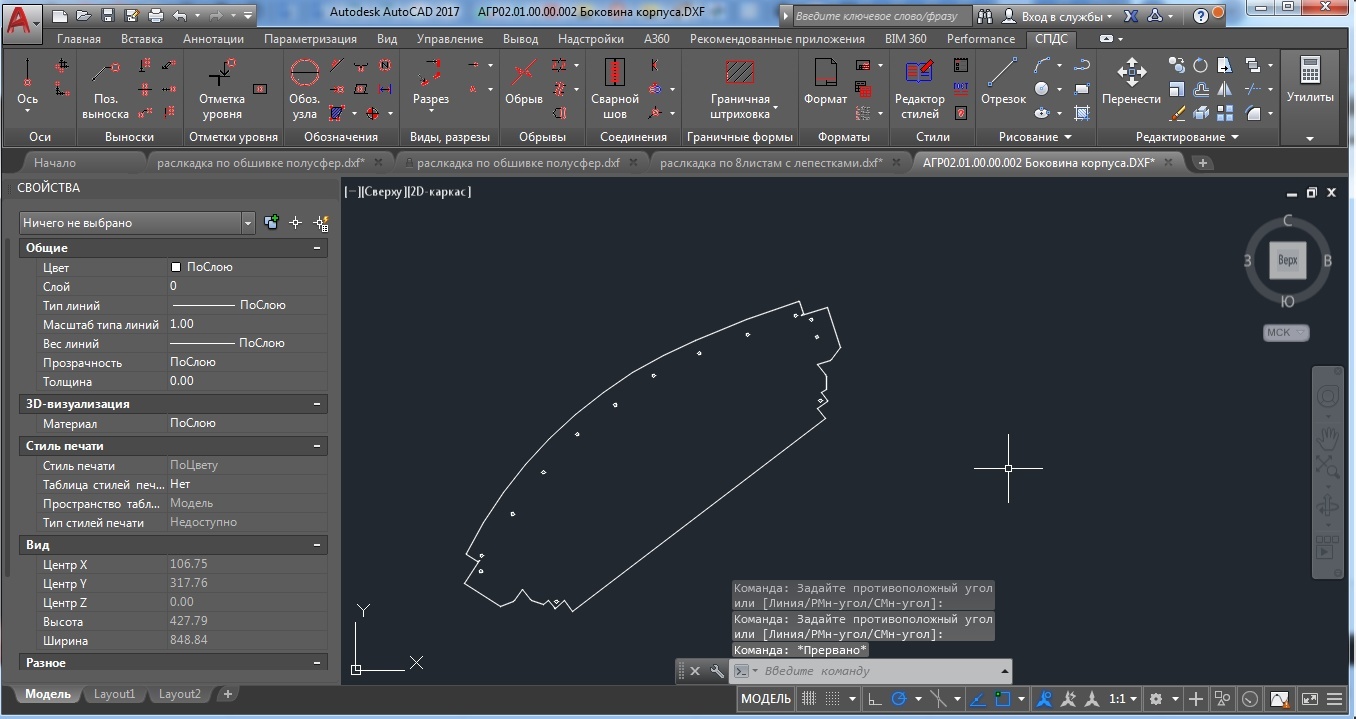The width and height of the screenshot is (1356, 719).
Task: Select the Отметка уровня tool
Action: [x=221, y=88]
